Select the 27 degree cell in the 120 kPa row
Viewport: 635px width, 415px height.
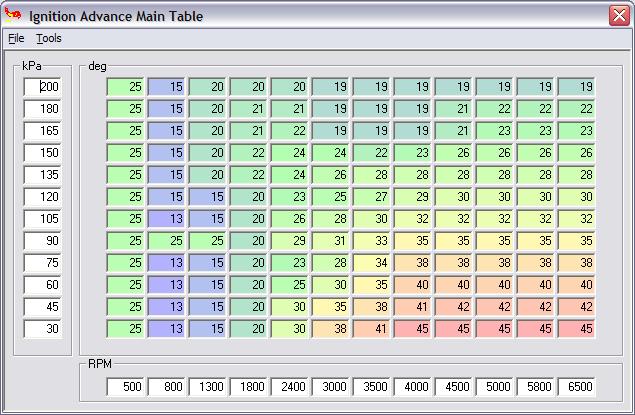(371, 197)
